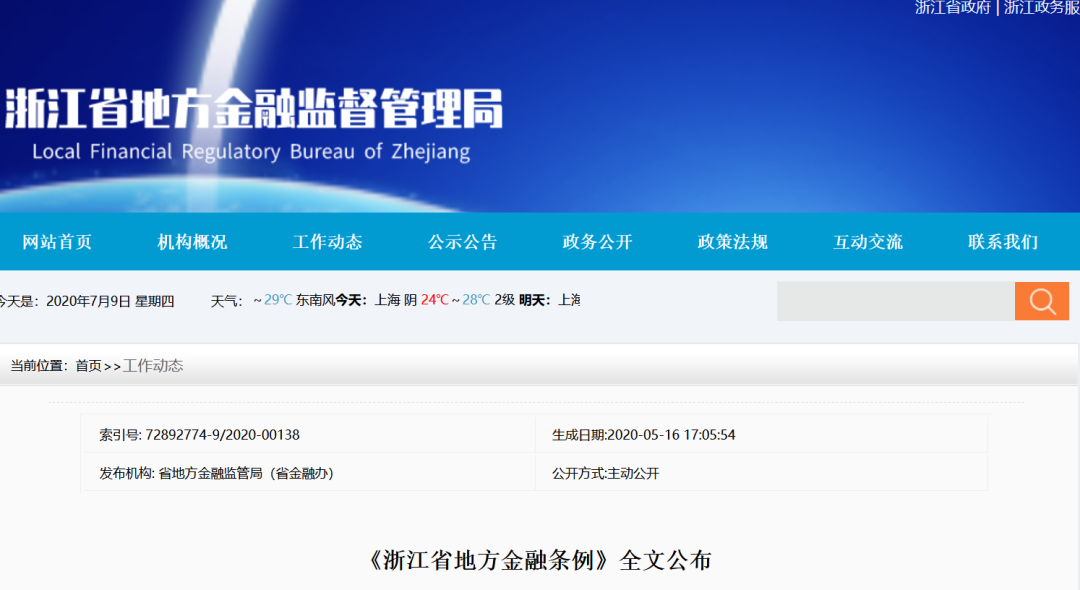Navigate to 政策法规 menu item
Viewport: 1080px width, 590px height.
pos(732,242)
